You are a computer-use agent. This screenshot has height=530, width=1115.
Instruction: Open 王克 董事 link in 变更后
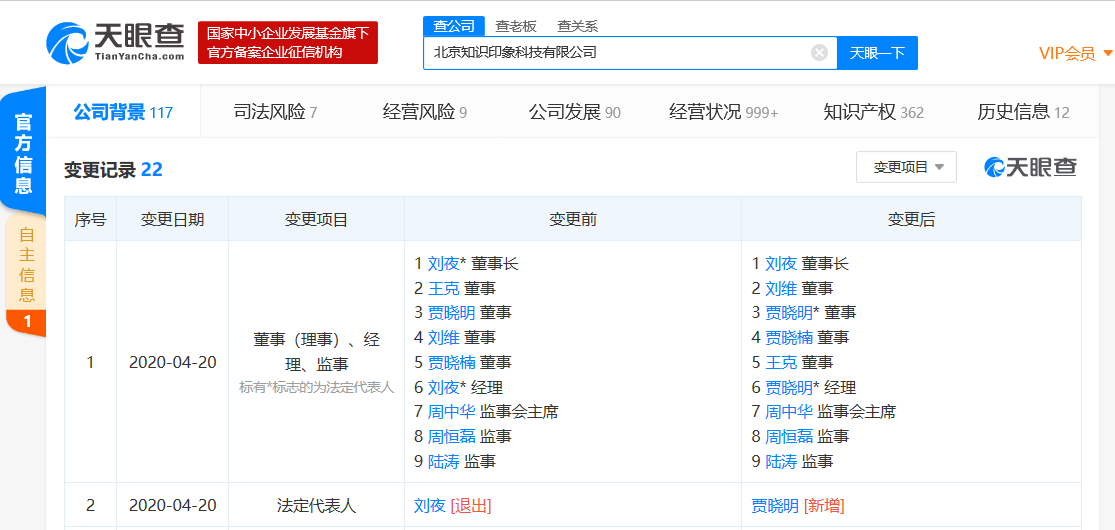point(780,362)
